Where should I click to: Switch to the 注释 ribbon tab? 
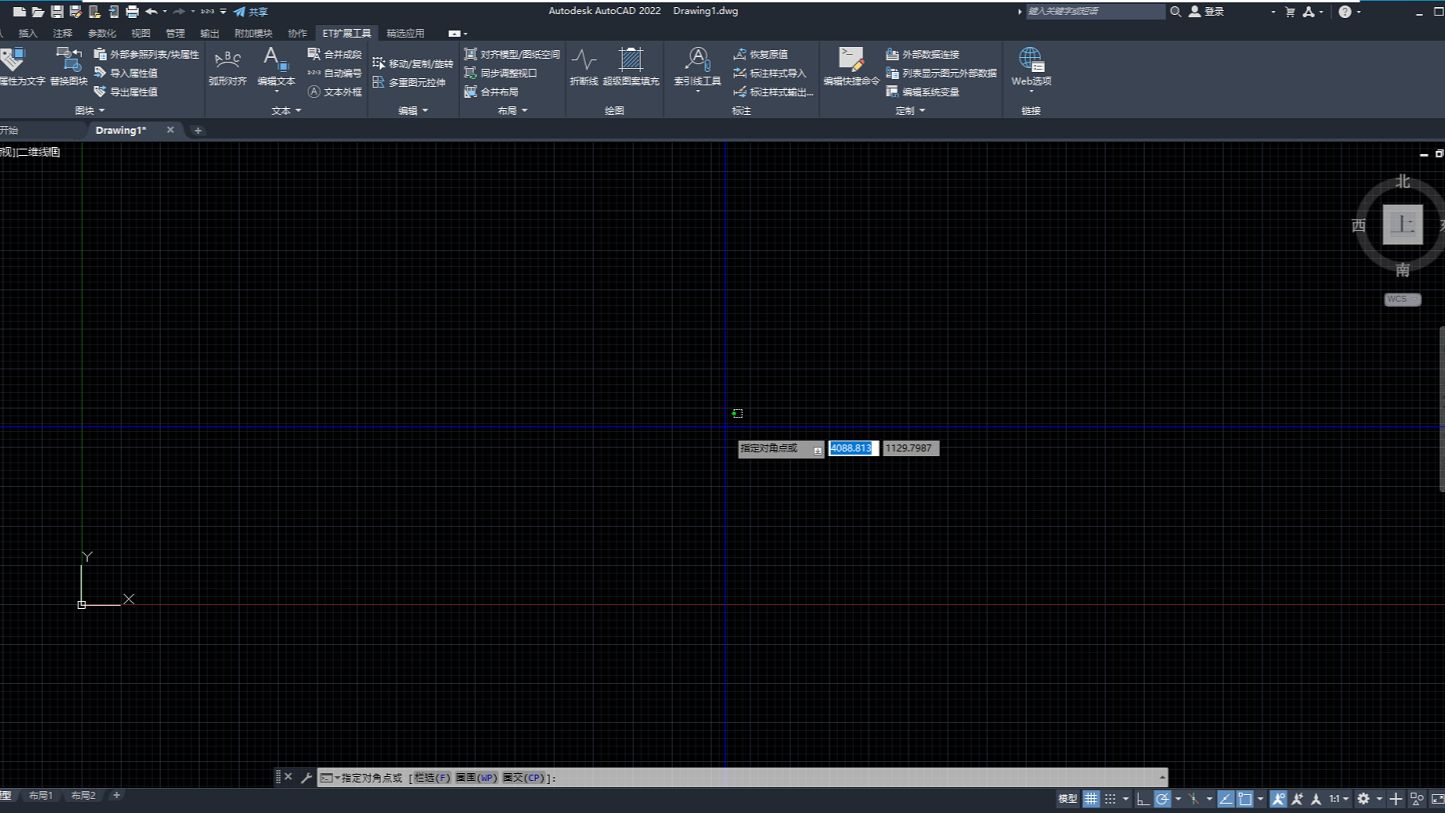62,33
